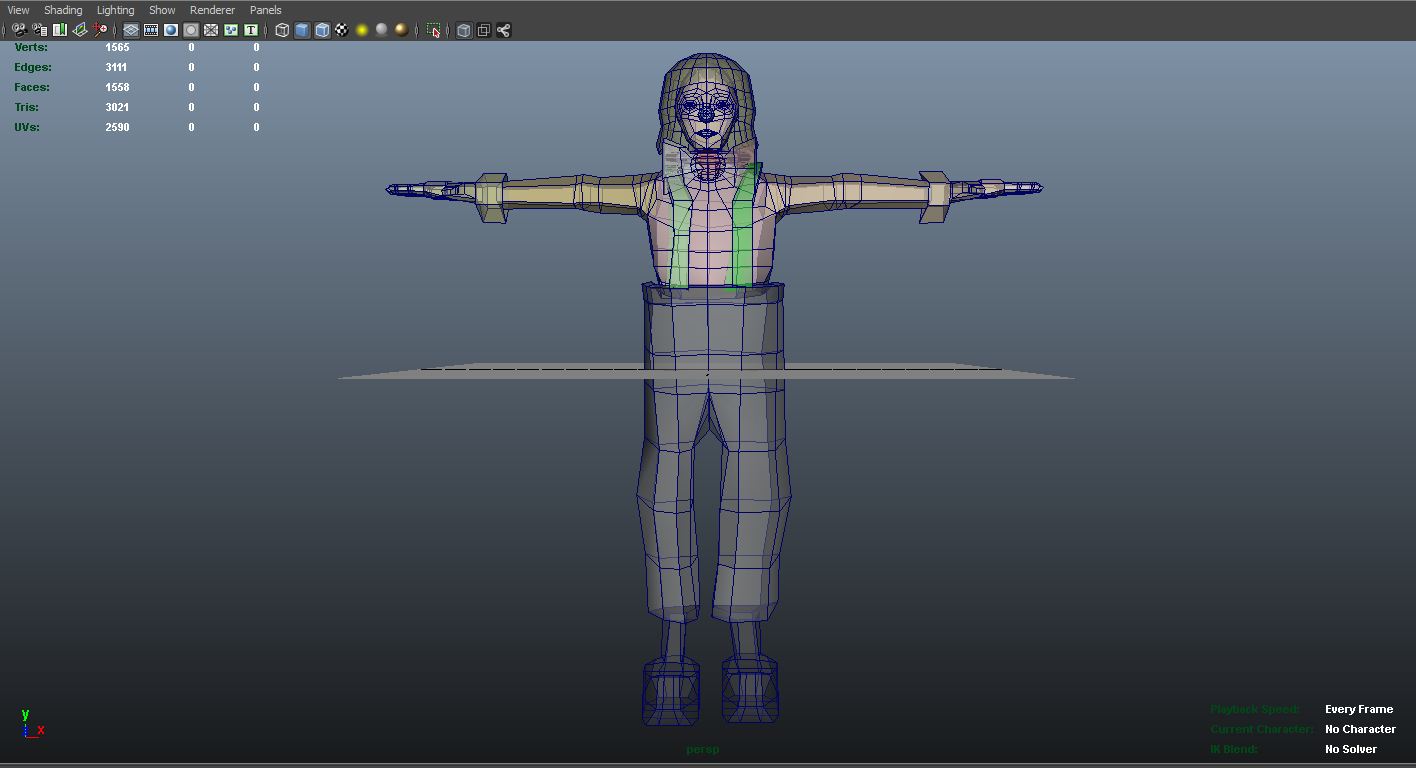
Task: Click the image plane icon
Action: coord(80,30)
